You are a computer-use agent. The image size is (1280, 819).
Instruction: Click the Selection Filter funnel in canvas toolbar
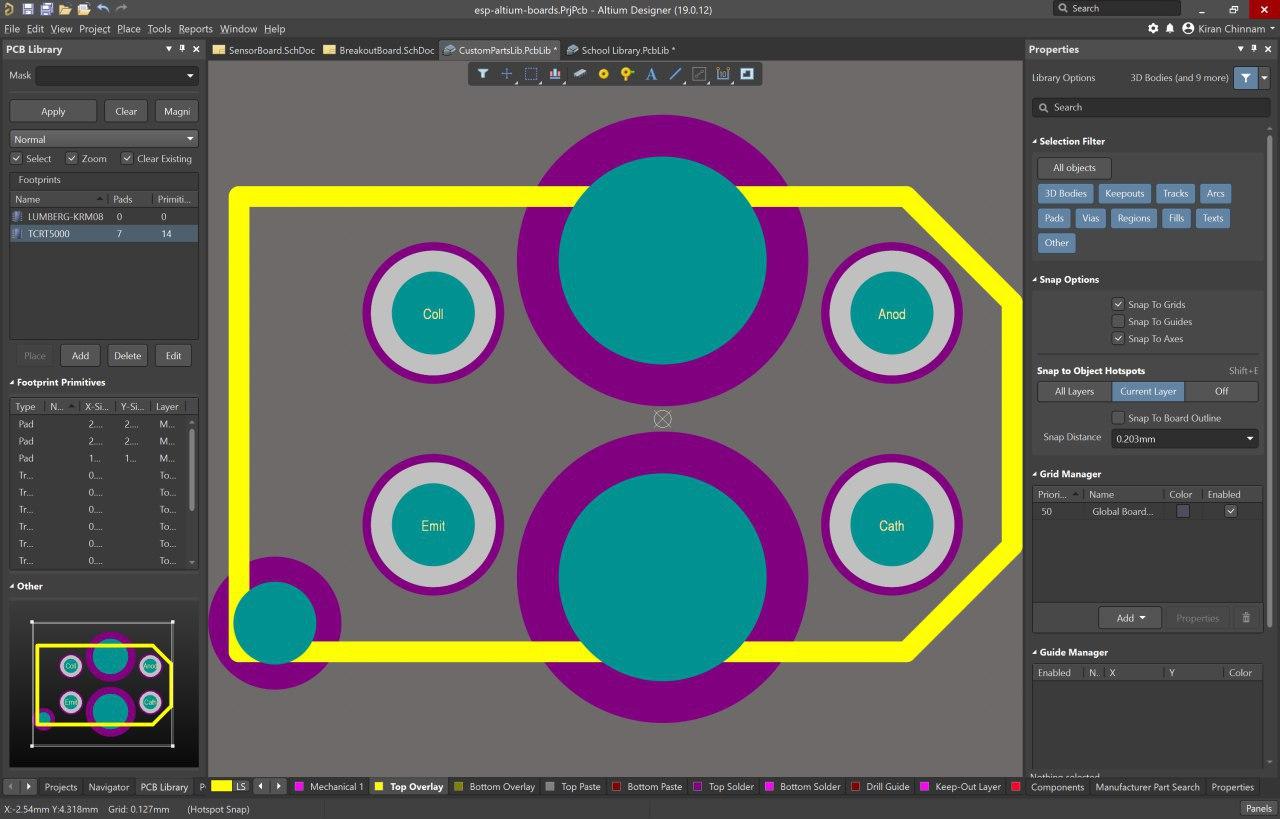coord(482,74)
